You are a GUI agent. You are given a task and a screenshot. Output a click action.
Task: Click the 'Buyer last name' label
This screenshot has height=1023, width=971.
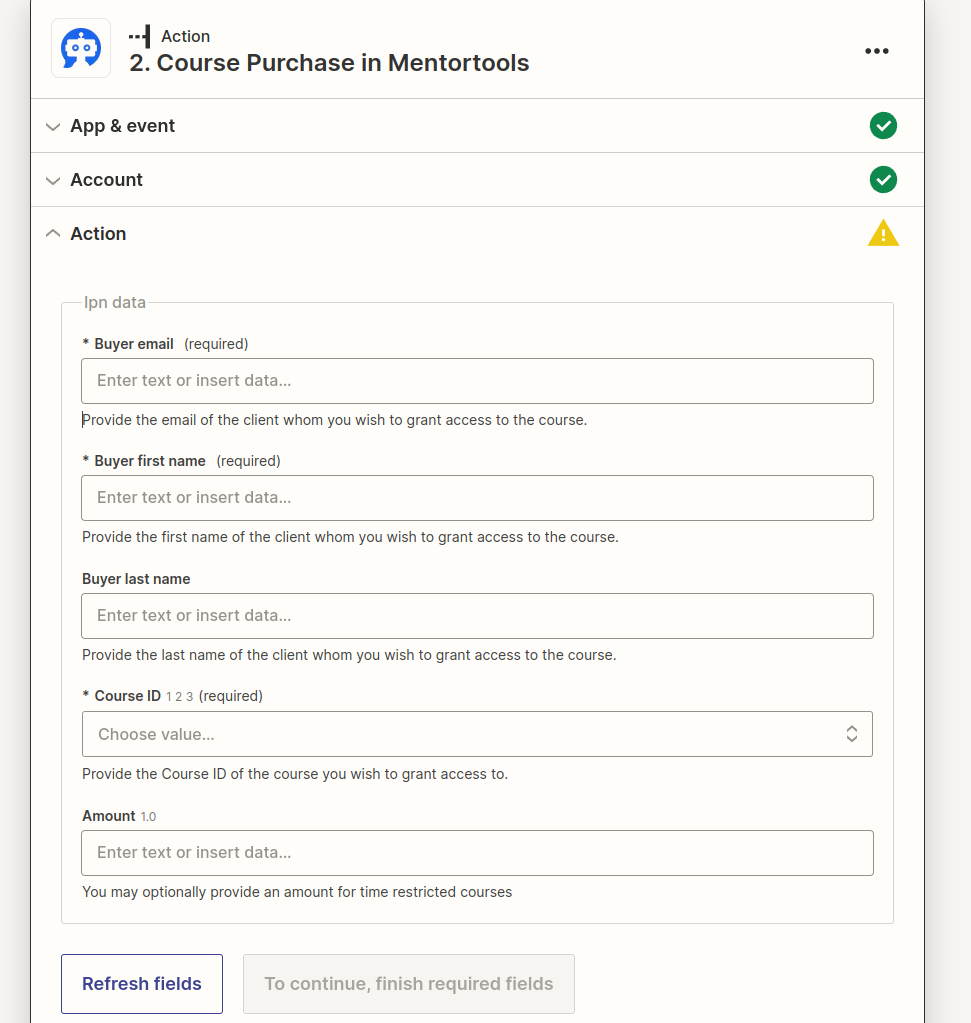click(x=136, y=579)
